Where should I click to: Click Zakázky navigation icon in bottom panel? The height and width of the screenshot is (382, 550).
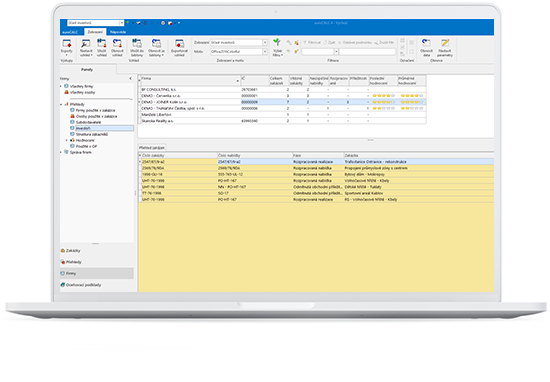(63, 250)
